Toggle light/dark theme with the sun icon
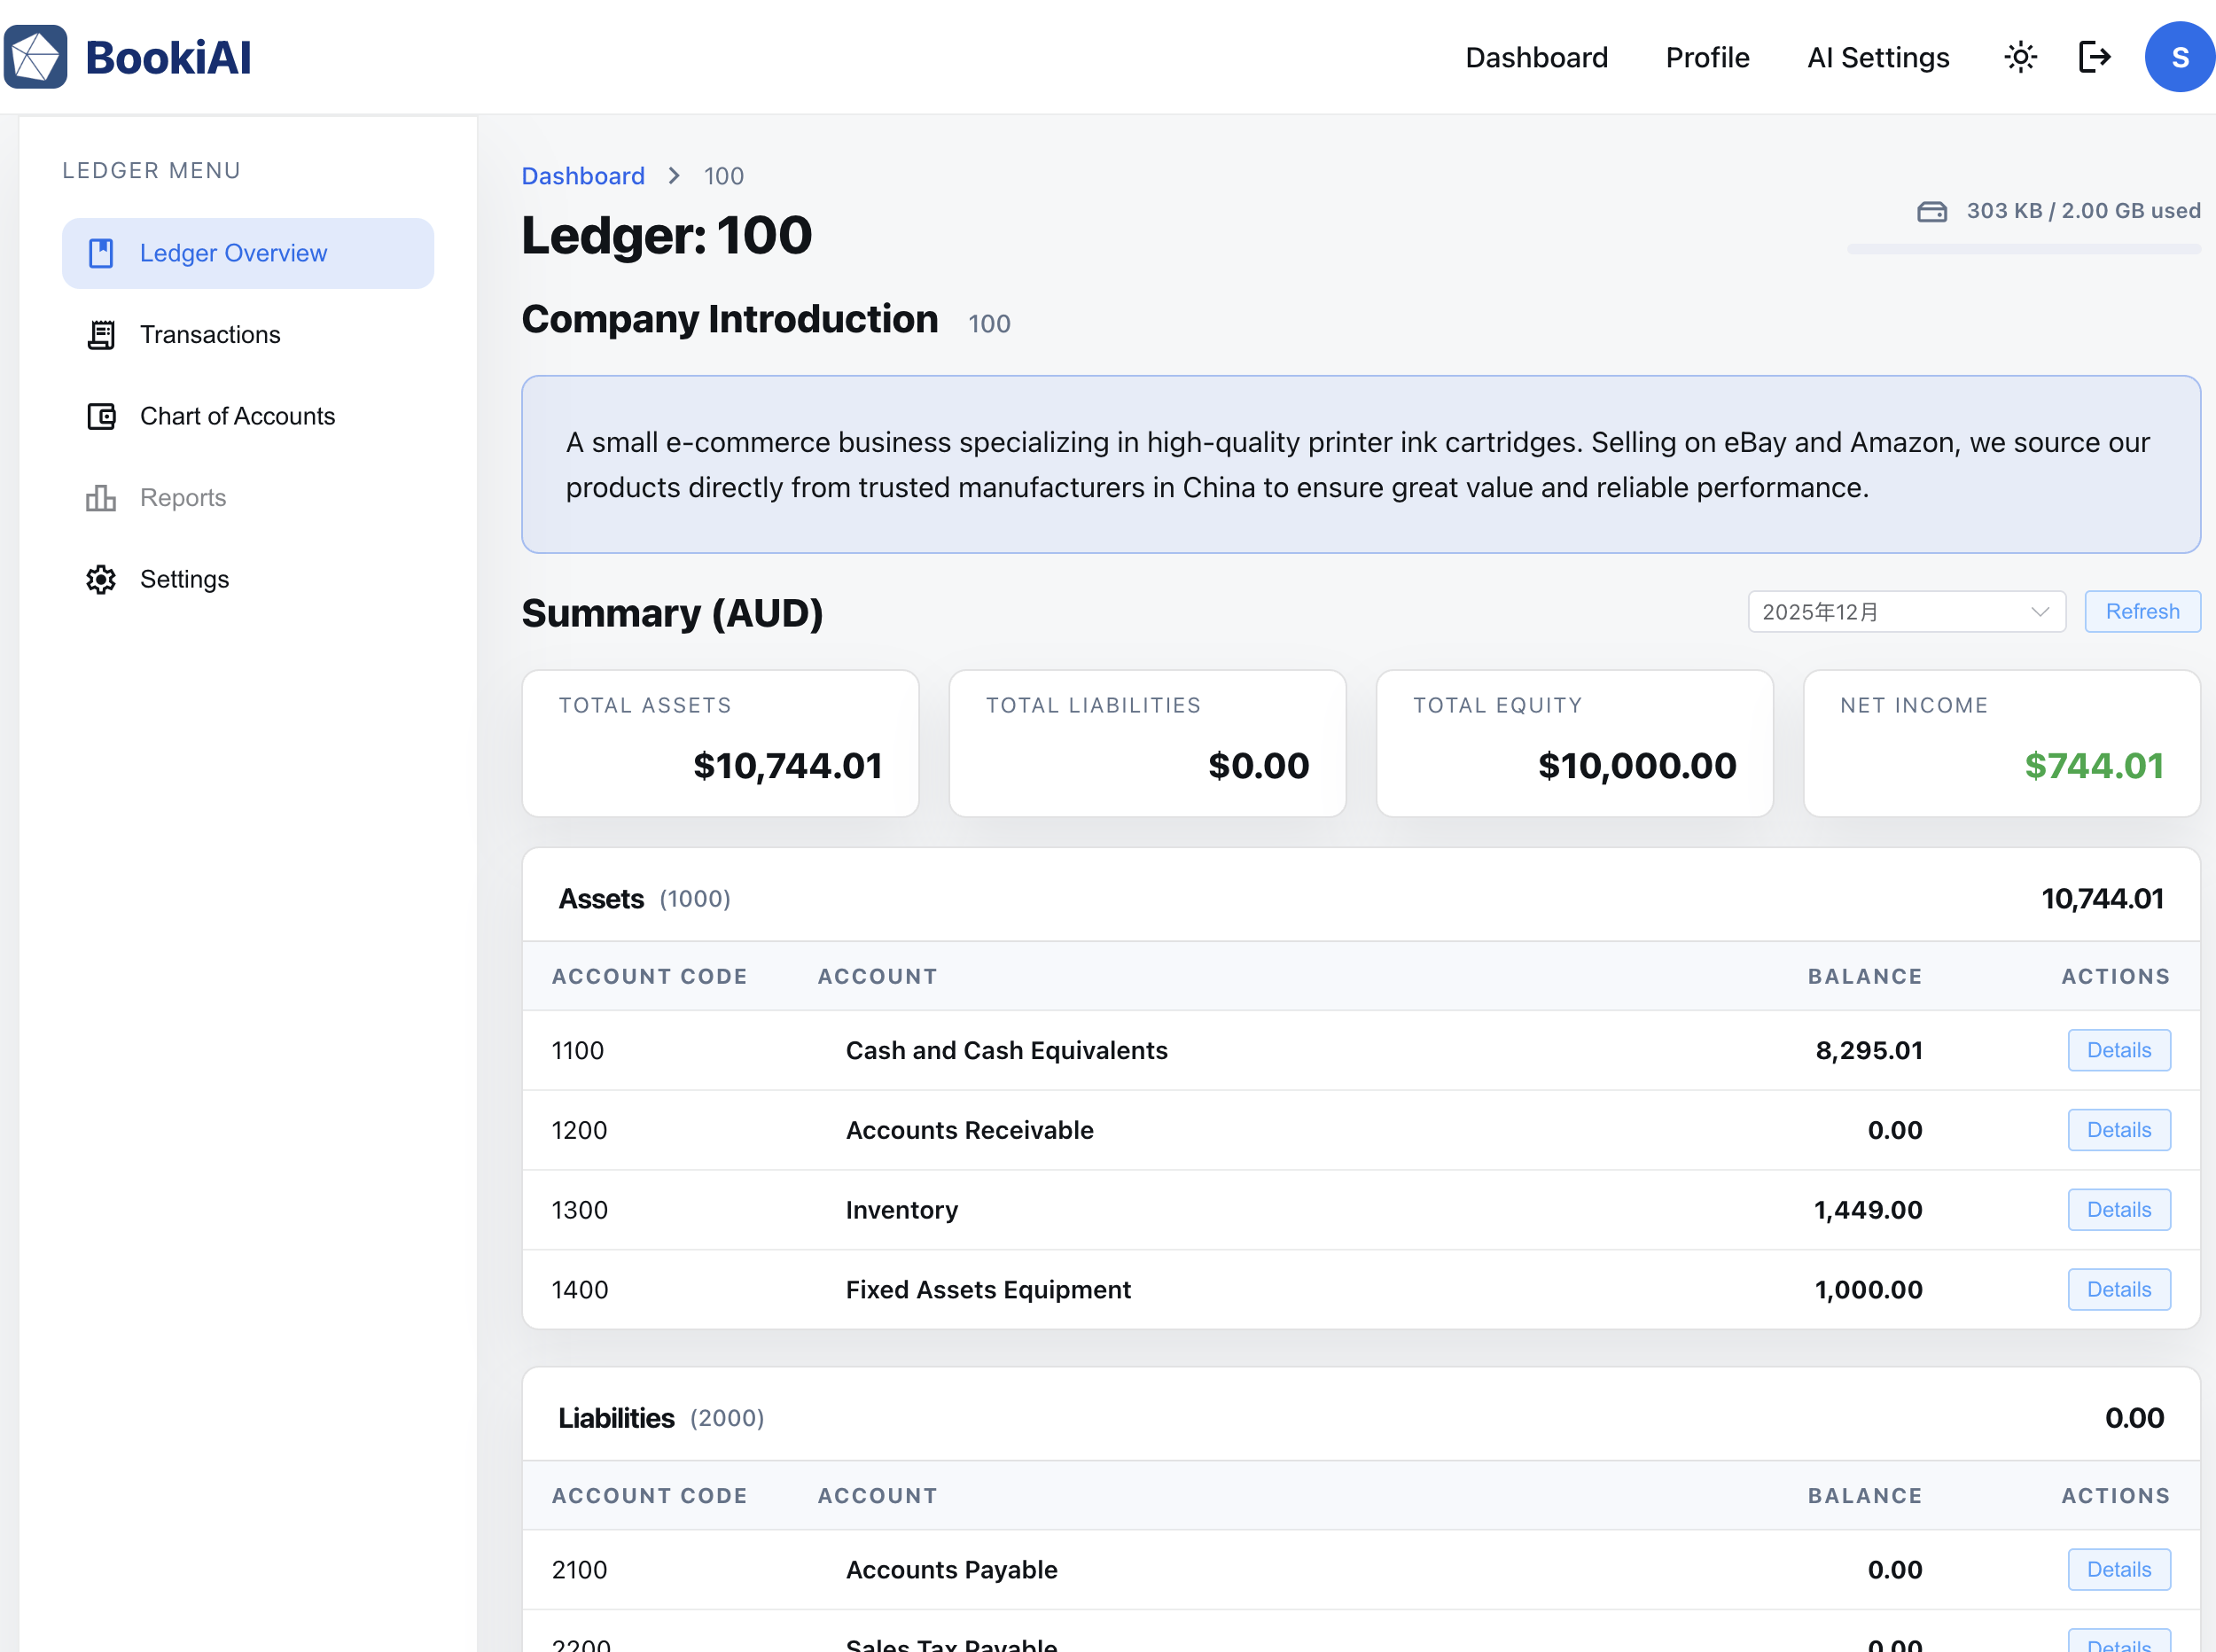 (x=2020, y=57)
